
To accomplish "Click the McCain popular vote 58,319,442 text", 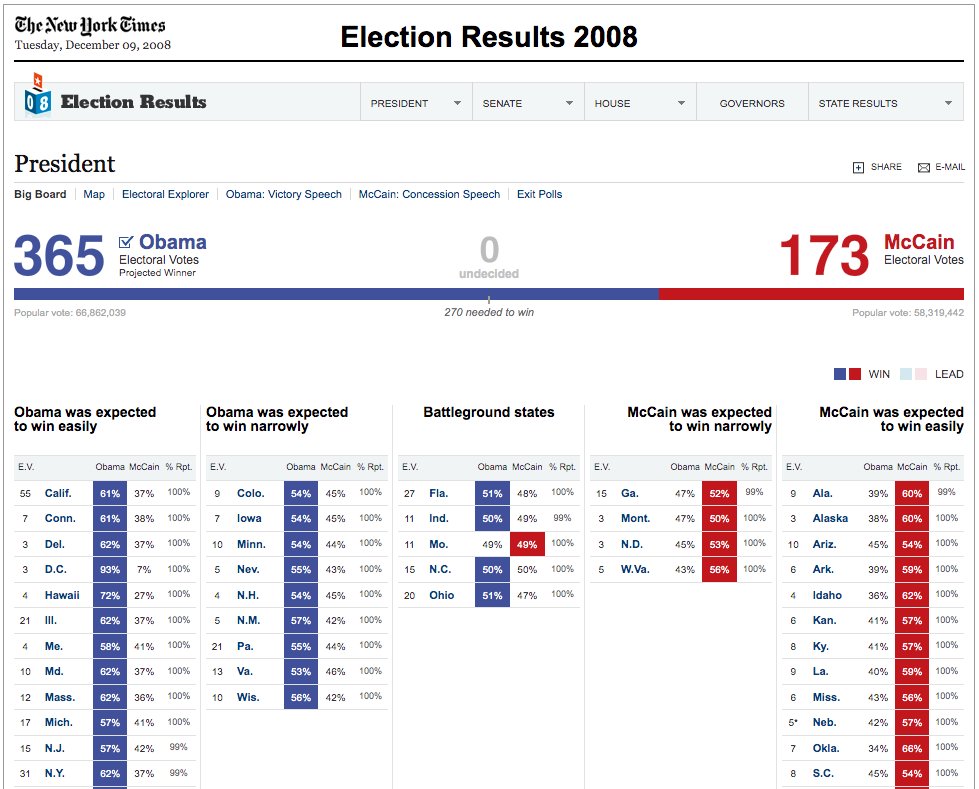I will click(x=908, y=313).
